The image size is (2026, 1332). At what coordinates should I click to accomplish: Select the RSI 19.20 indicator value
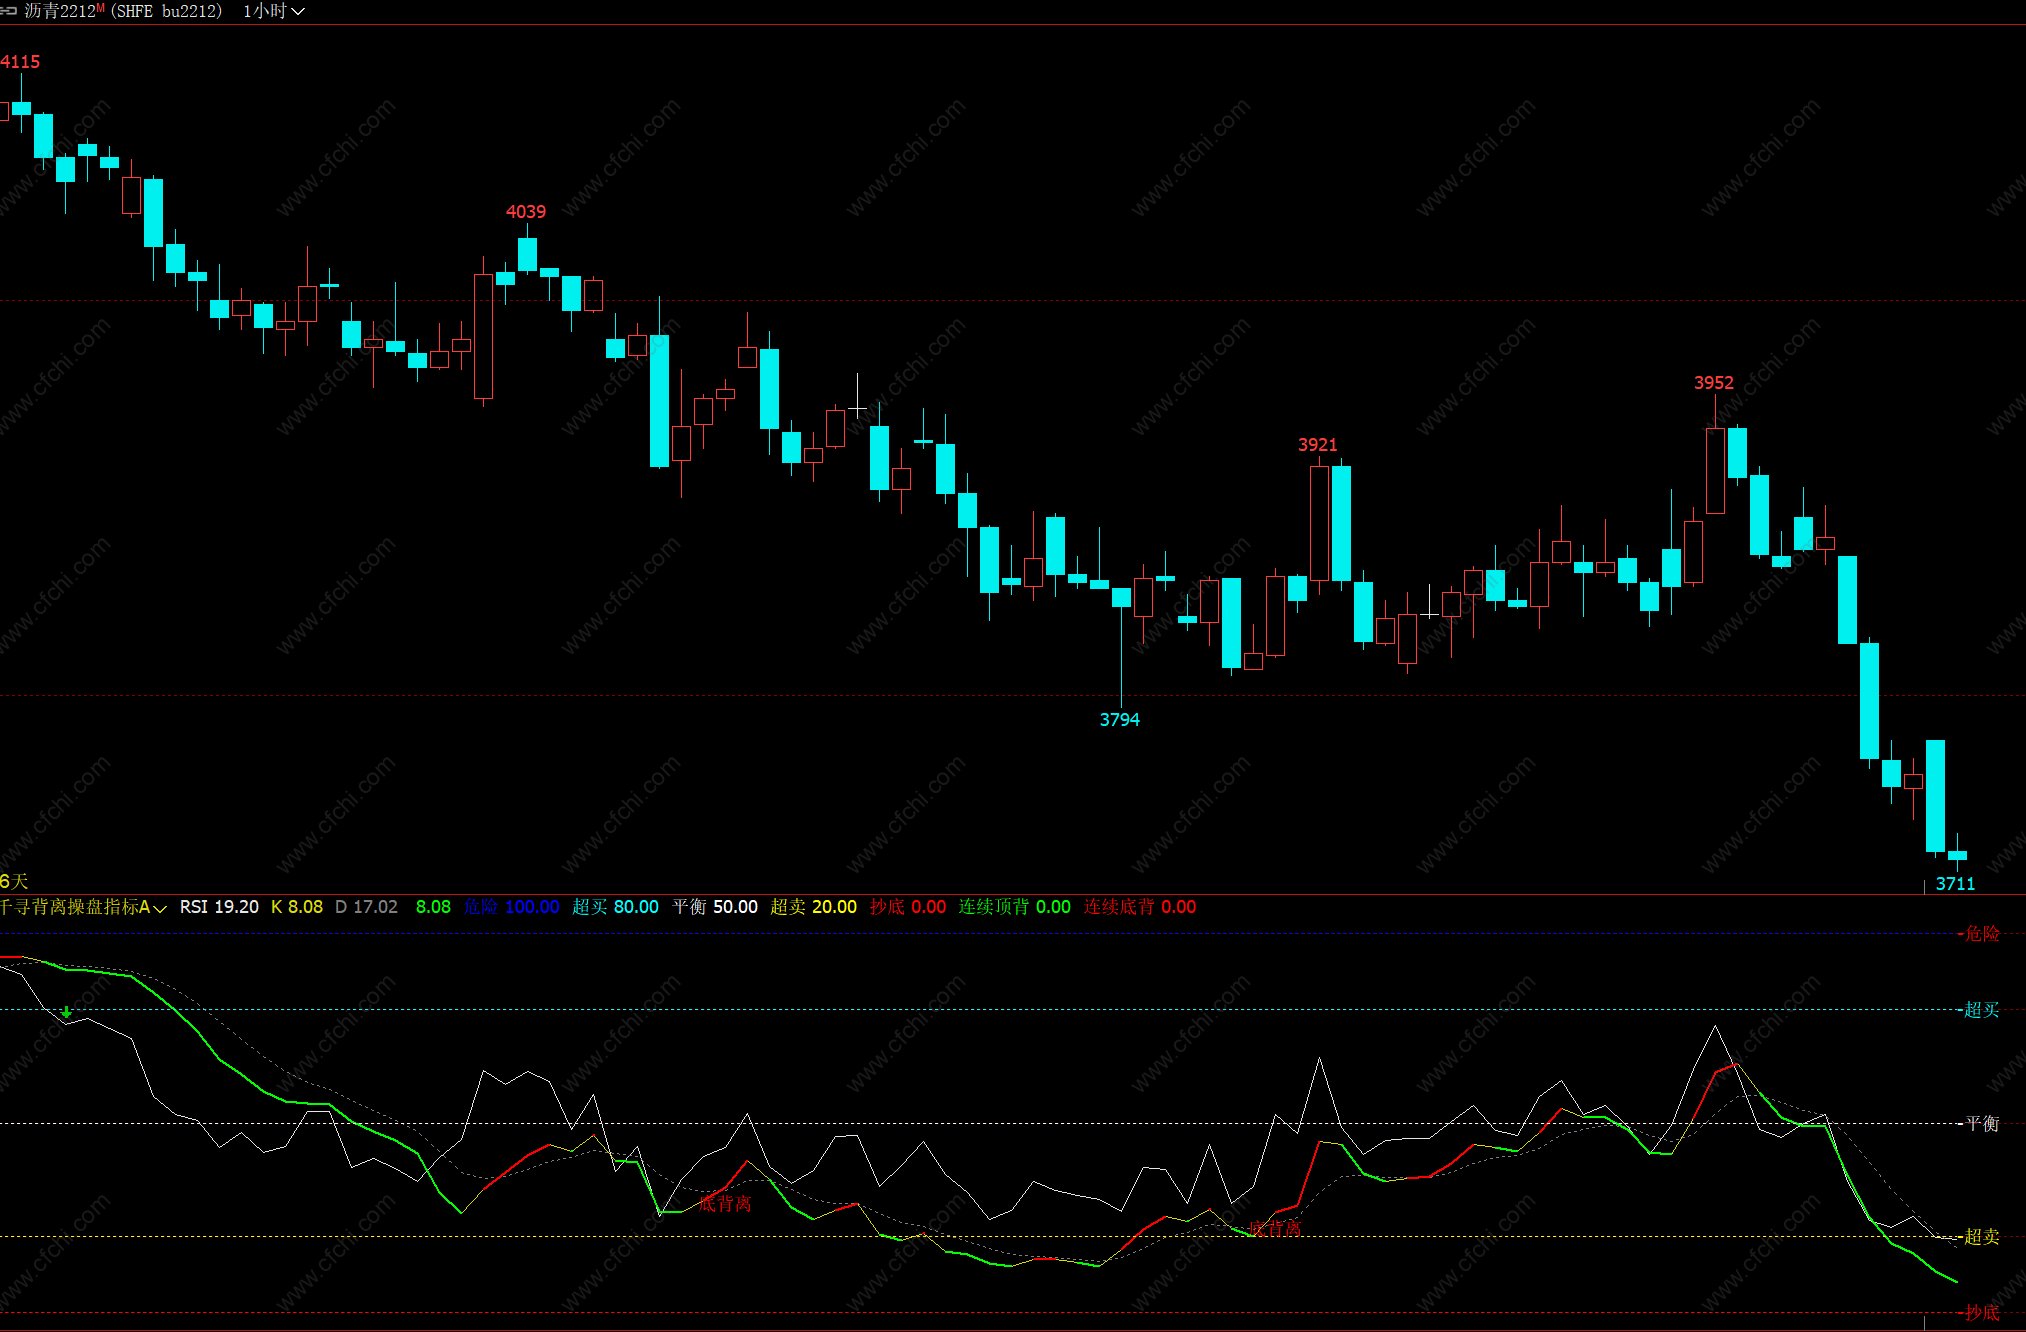pos(219,907)
